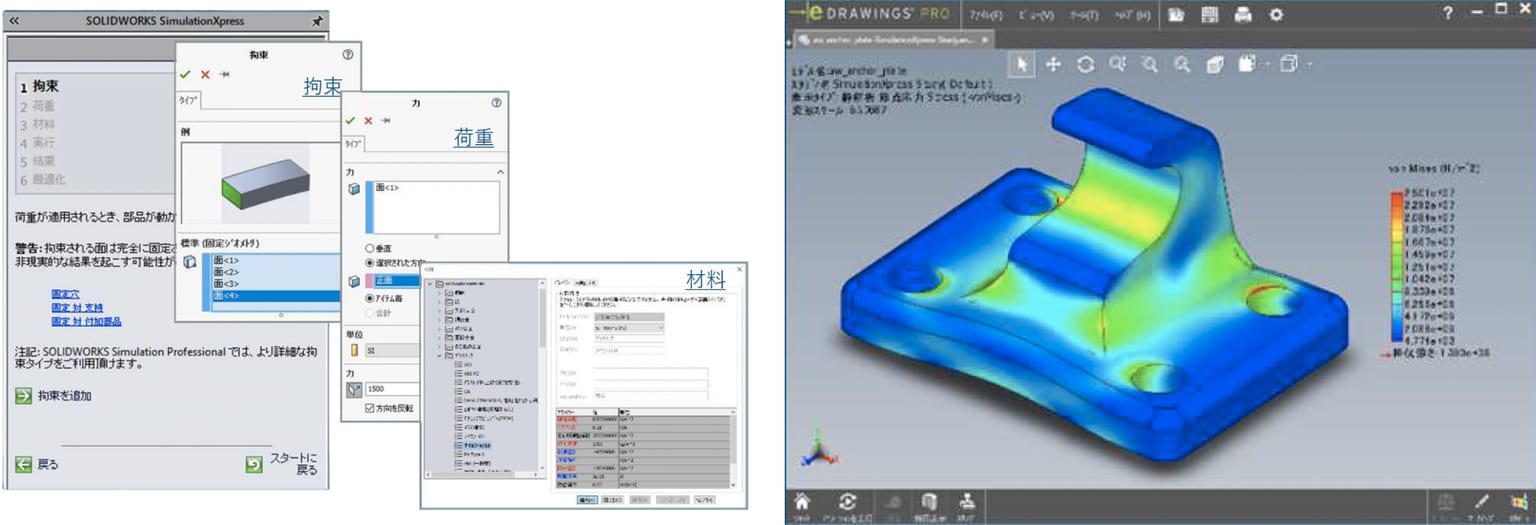Pin the SimulationXpress panel
The image size is (1536, 525).
tap(318, 20)
